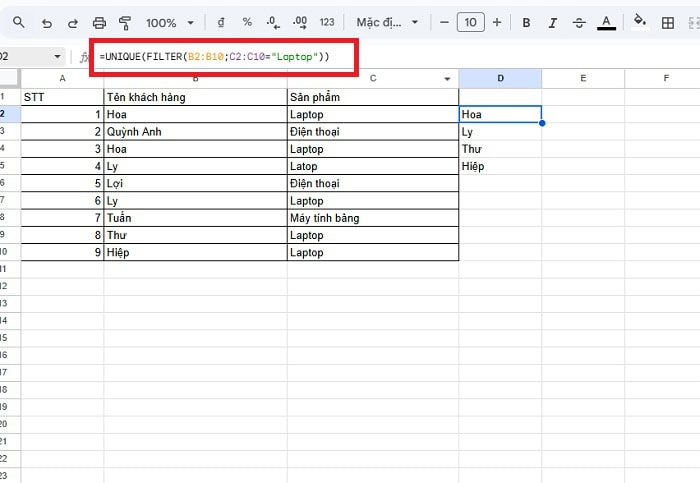Click cell 'Tên khách hàng'
Screen dimensions: 700x483
pos(196,97)
